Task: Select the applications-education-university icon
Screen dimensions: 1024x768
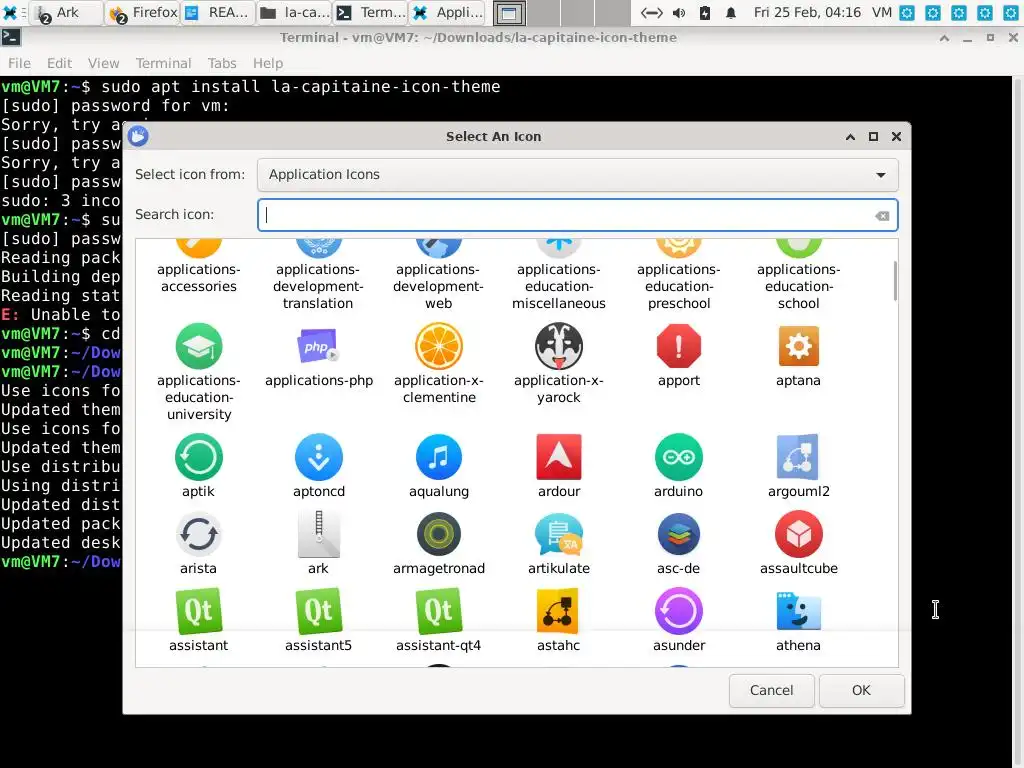Action: 199,346
